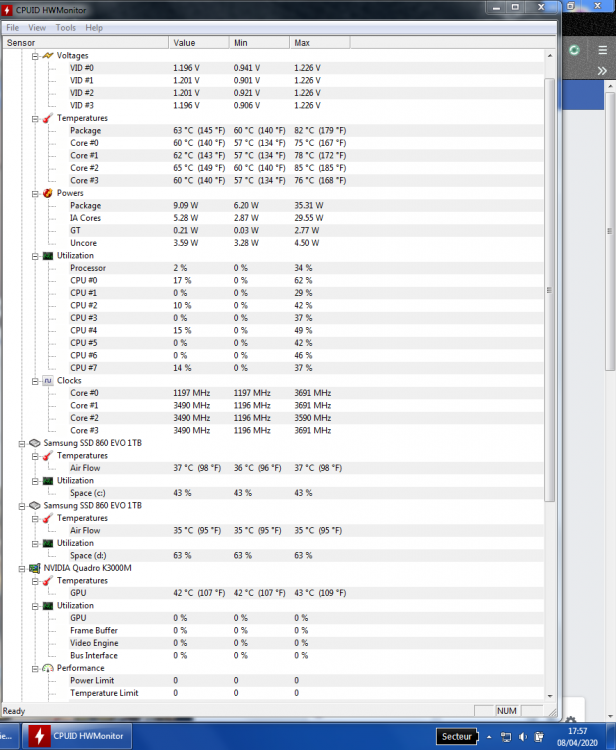Collapse the Performance group

click(35, 669)
